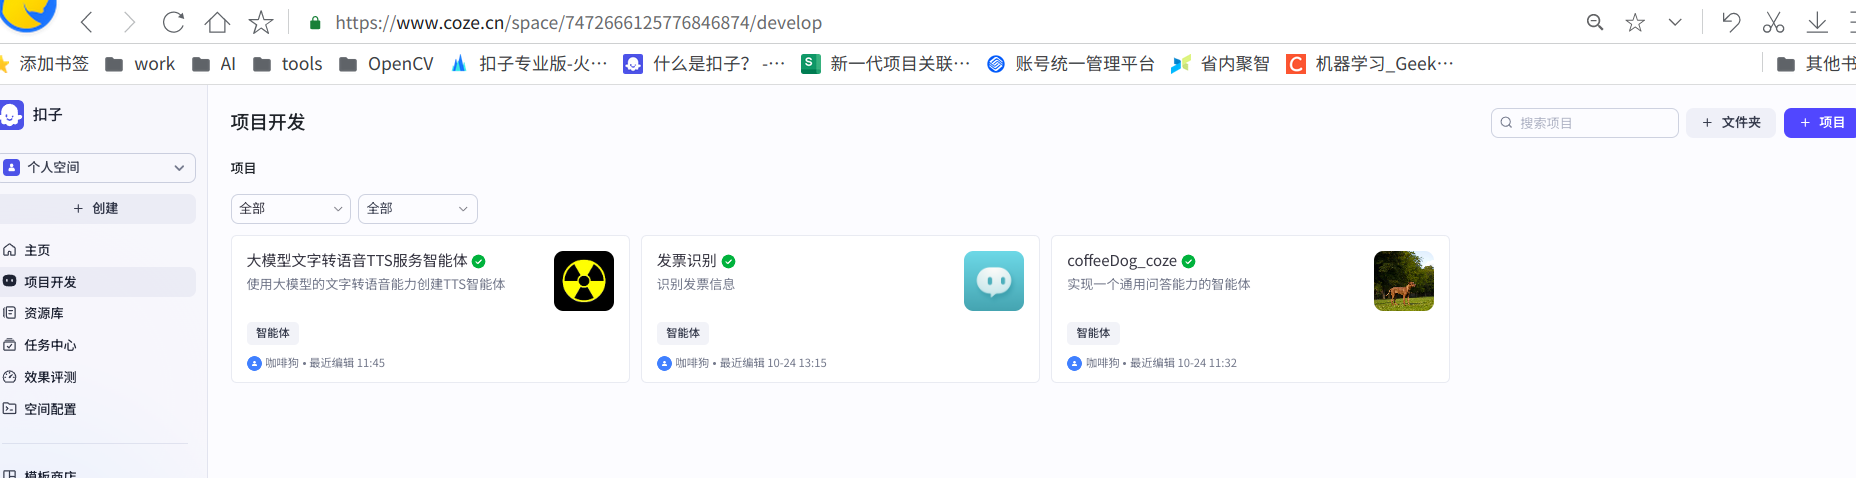The width and height of the screenshot is (1856, 478).
Task: Click 智能体 tag on coffeeDog_coze card
Action: tap(1093, 333)
